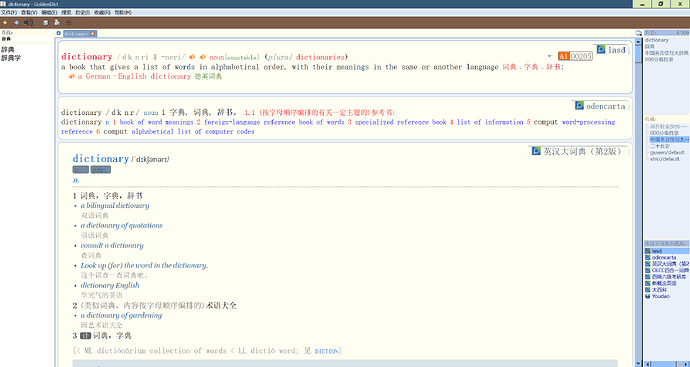Follow the DICTION etymology link
Screen dimensions: 690x367
point(327,351)
